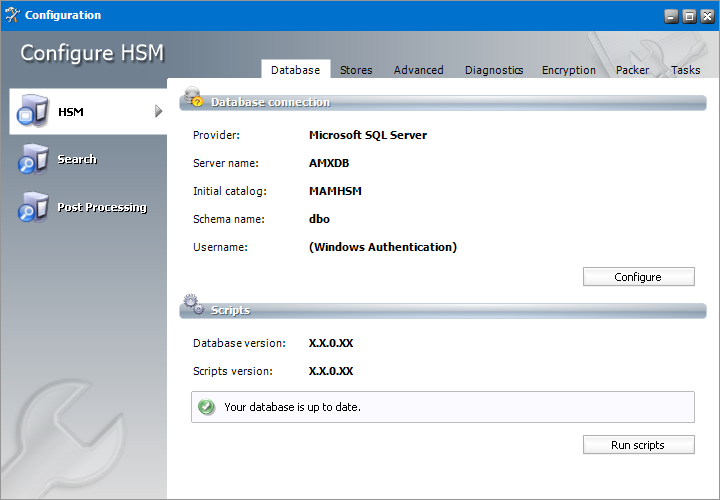720x500 pixels.
Task: Click the Run scripts button
Action: 638,445
